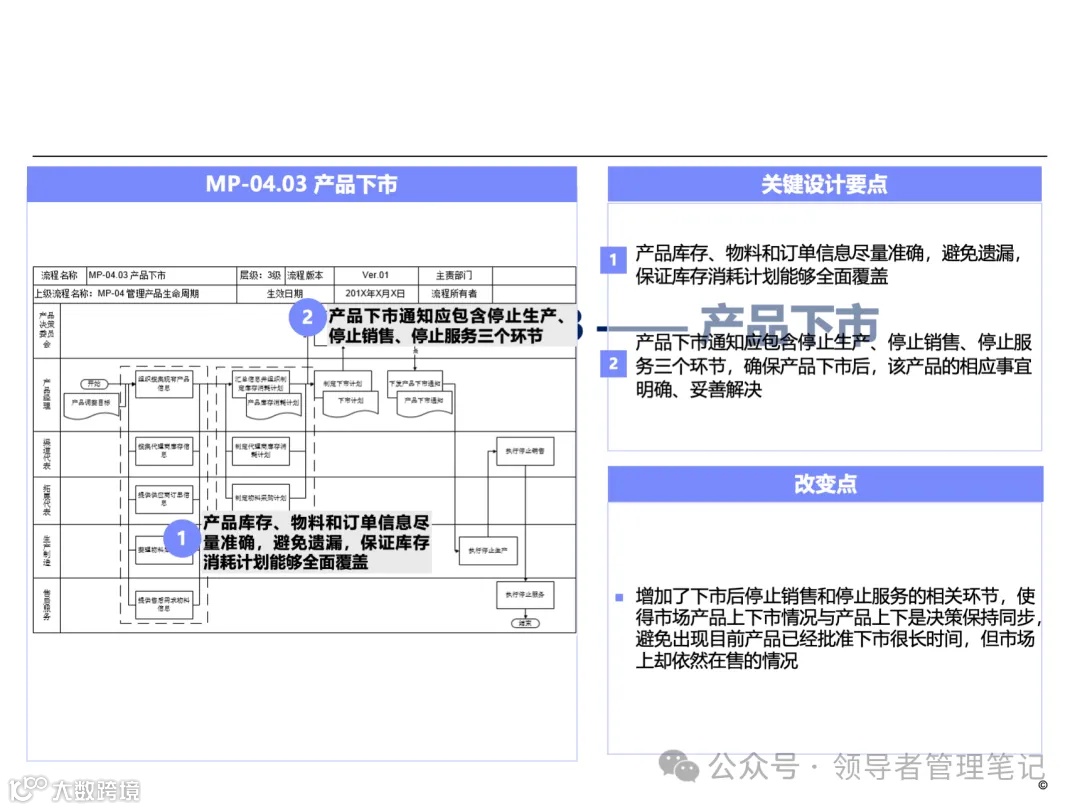
Task: Click the MP-04.03 产品下市 title header
Action: click(303, 184)
